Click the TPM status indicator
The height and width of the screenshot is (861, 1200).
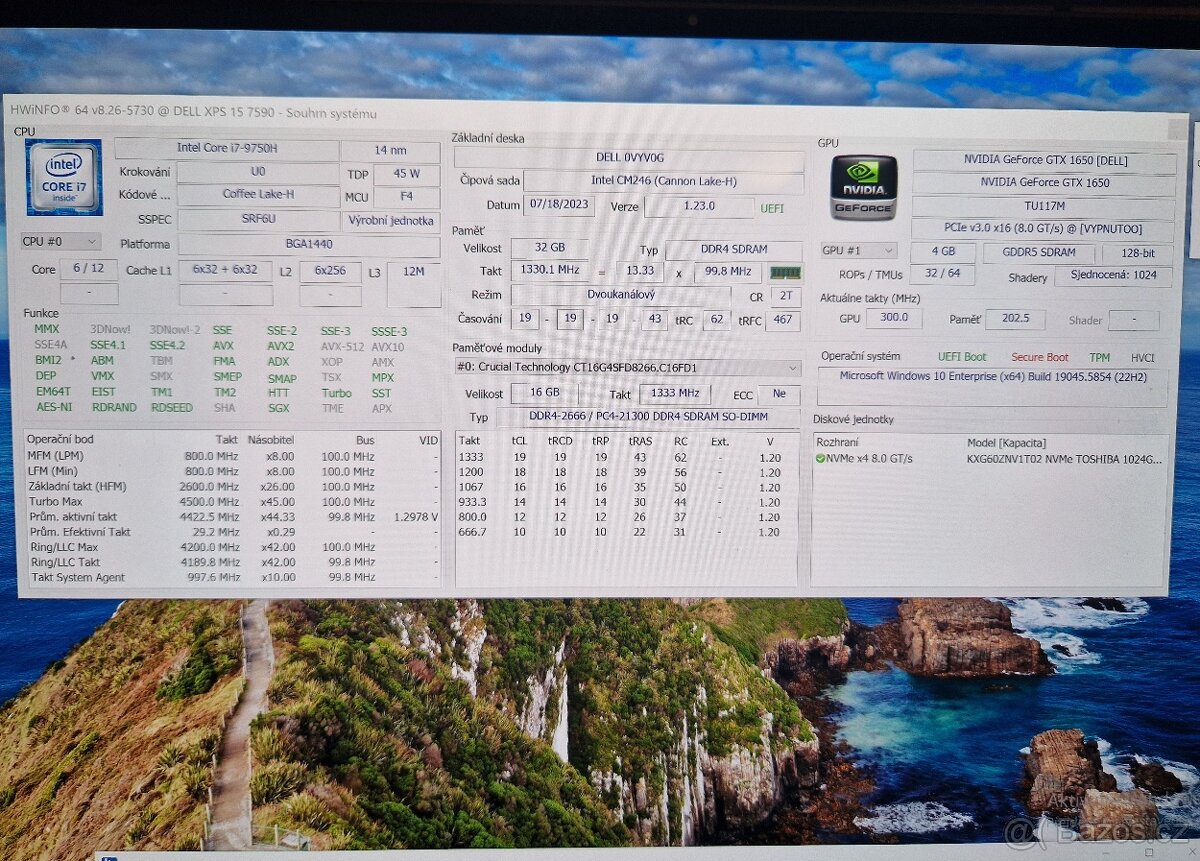click(x=1100, y=356)
